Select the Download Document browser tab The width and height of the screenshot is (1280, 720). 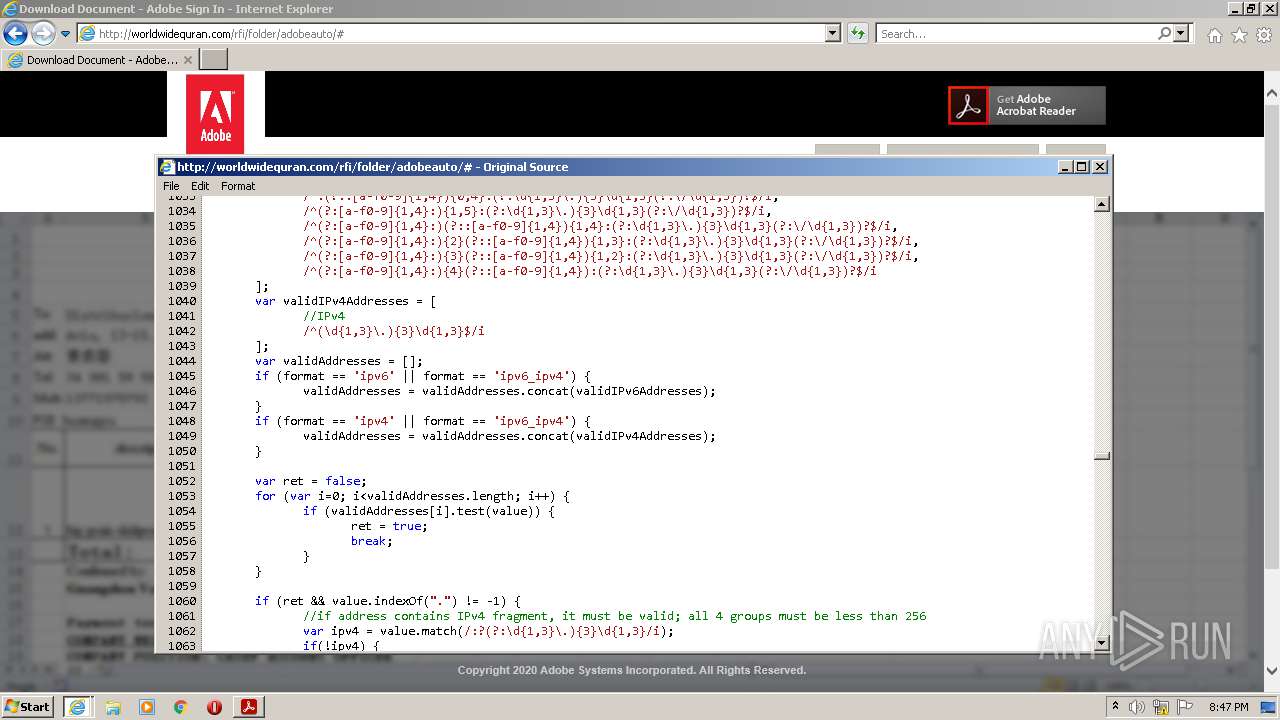click(100, 59)
